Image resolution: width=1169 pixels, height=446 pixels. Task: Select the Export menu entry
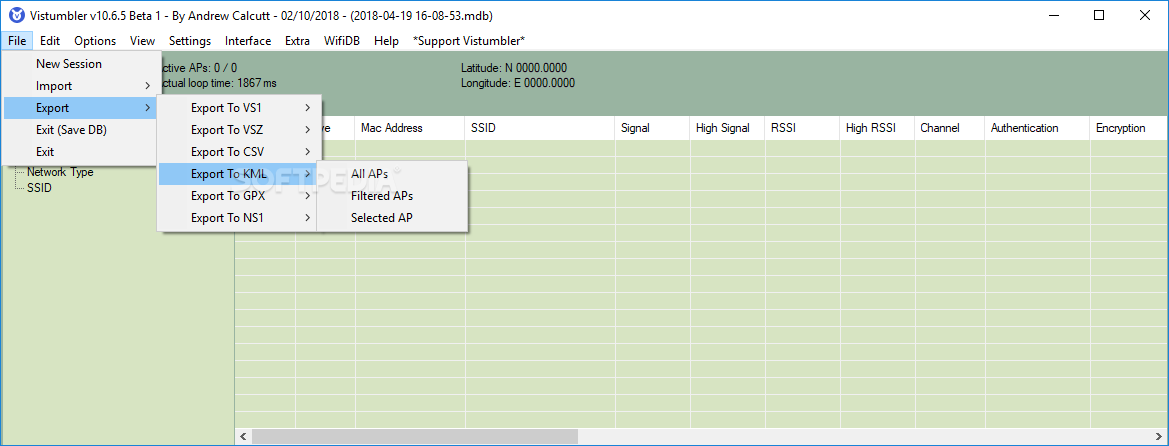coord(82,108)
